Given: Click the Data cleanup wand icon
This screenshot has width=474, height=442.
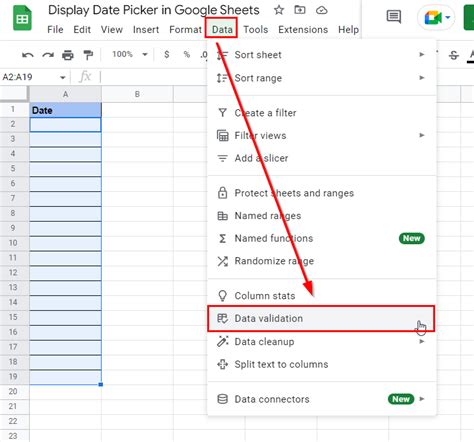Looking at the screenshot, I should (223, 341).
